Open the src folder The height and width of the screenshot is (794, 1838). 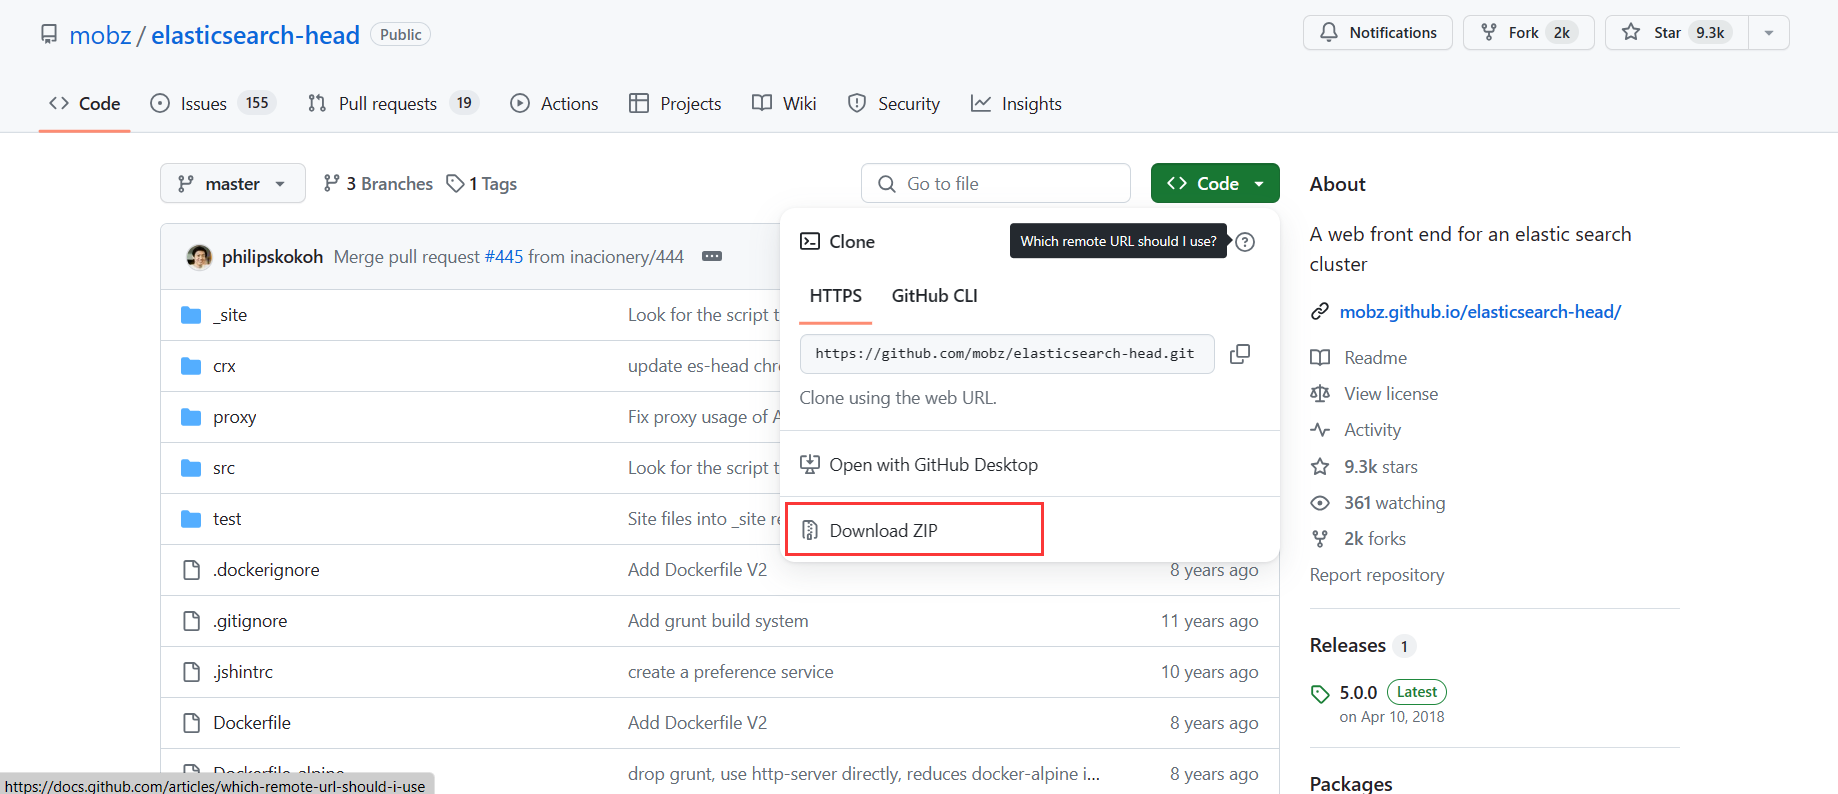(224, 468)
